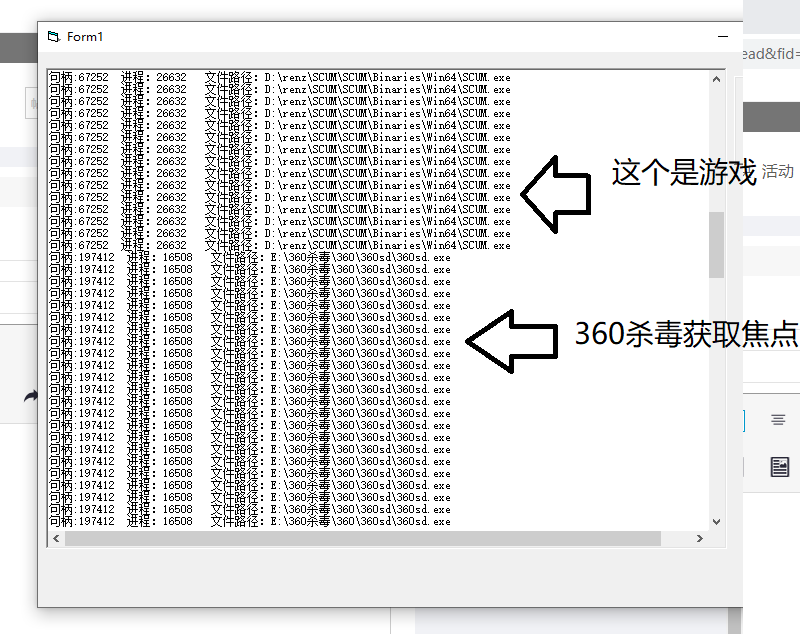Open the "活动" link in the background page
The image size is (800, 634).
777,171
